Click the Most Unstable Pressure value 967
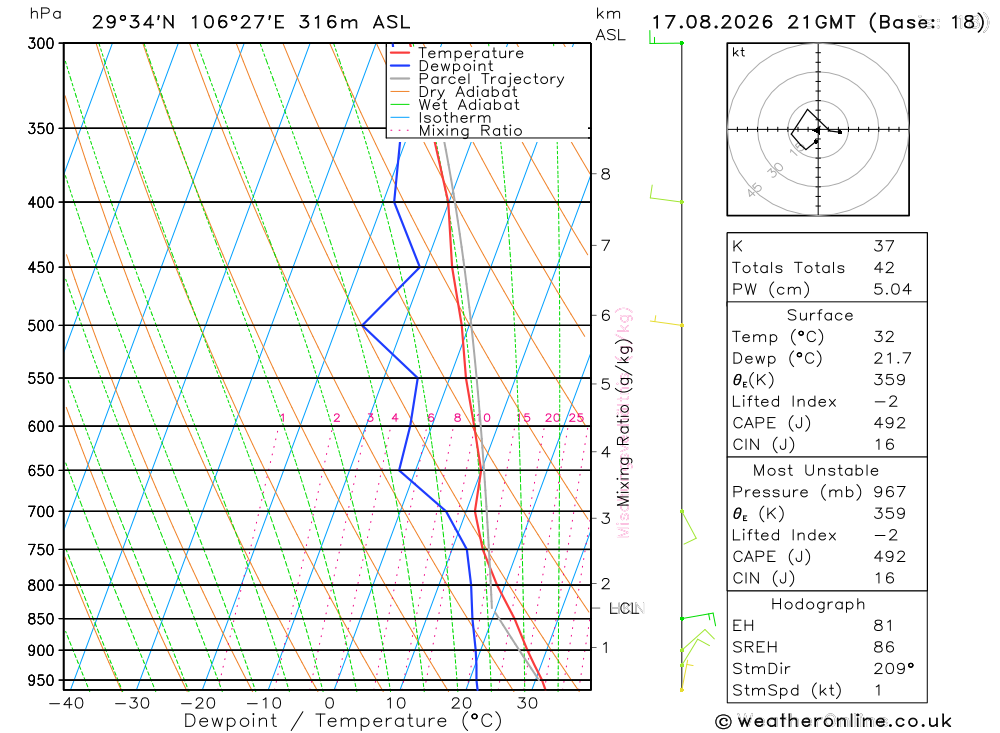The height and width of the screenshot is (733, 1000). point(890,492)
